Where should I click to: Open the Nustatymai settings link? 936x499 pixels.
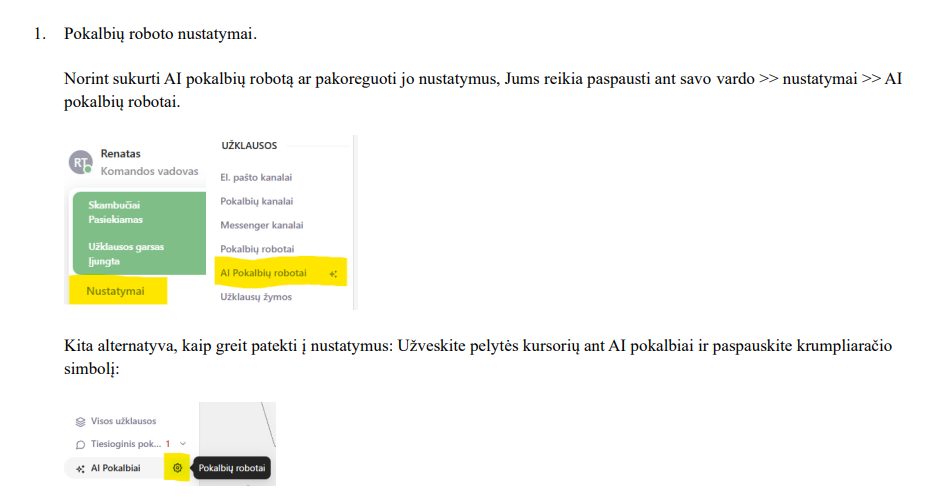point(115,291)
